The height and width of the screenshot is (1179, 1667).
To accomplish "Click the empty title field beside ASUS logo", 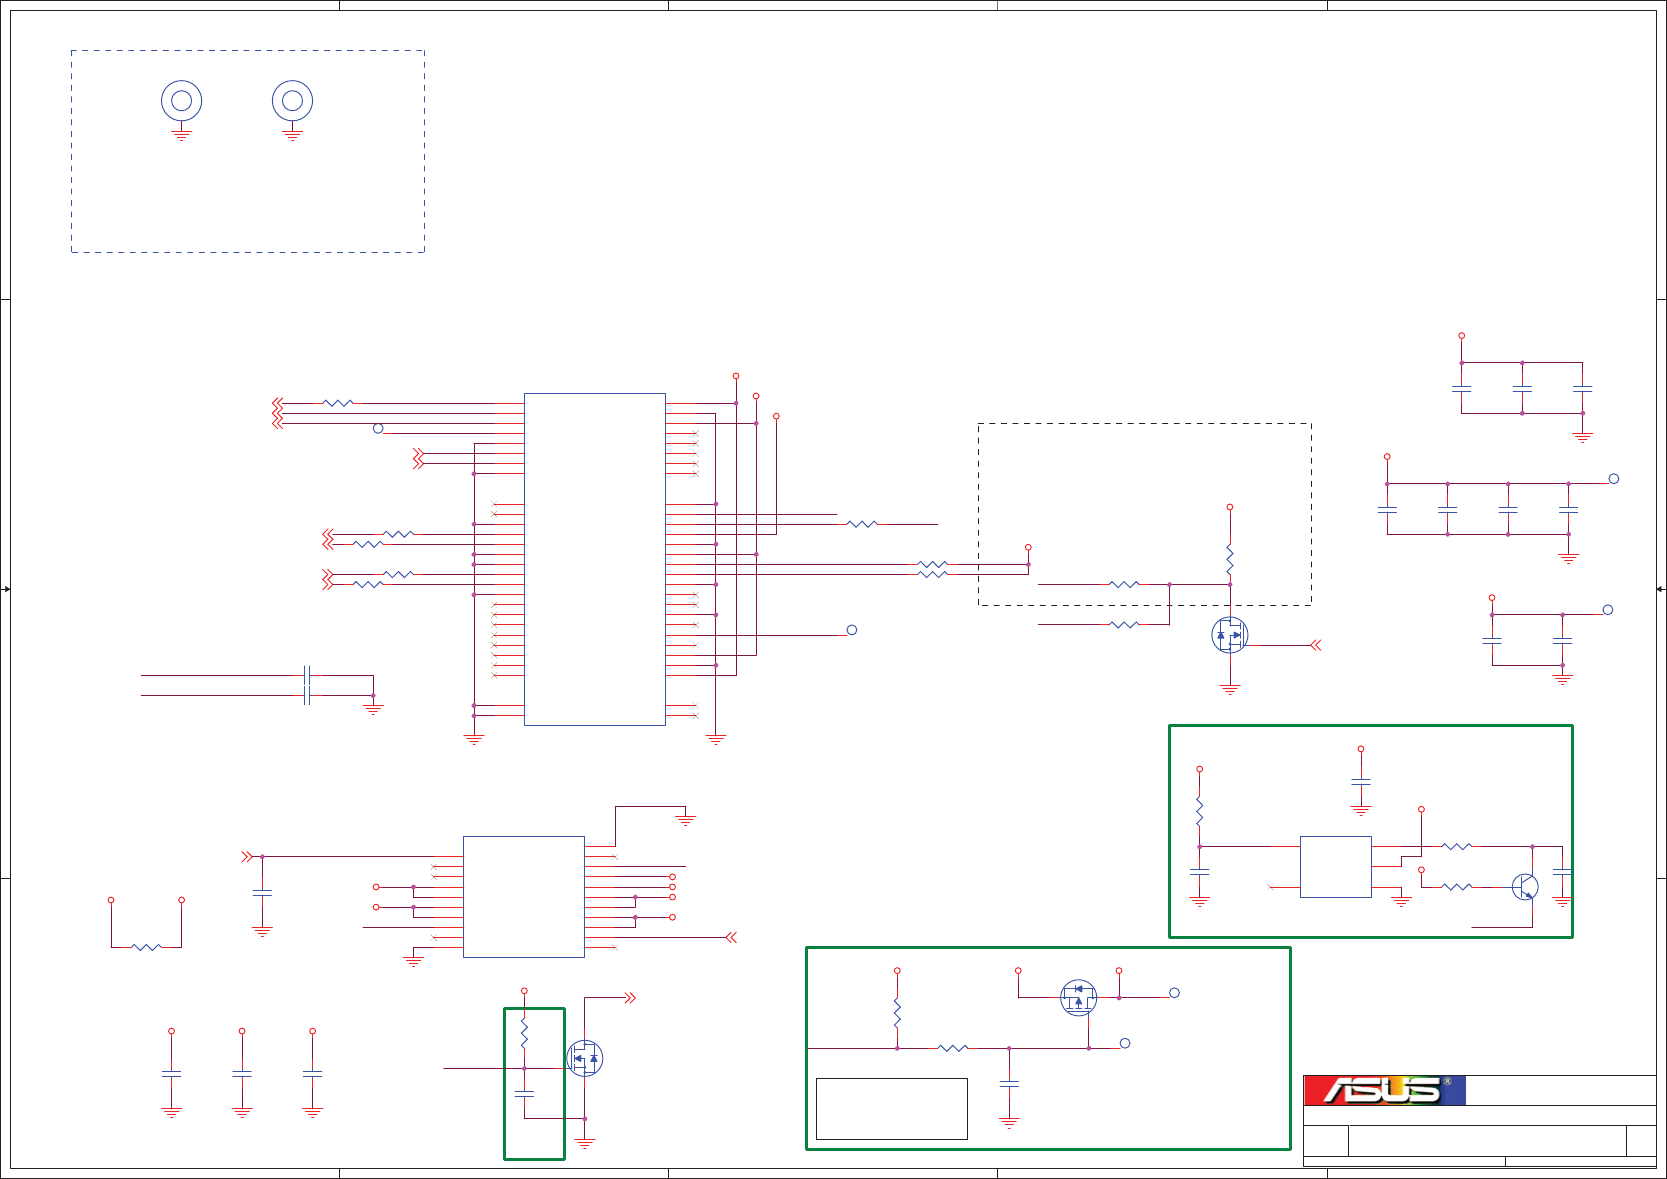I will coord(1561,1090).
